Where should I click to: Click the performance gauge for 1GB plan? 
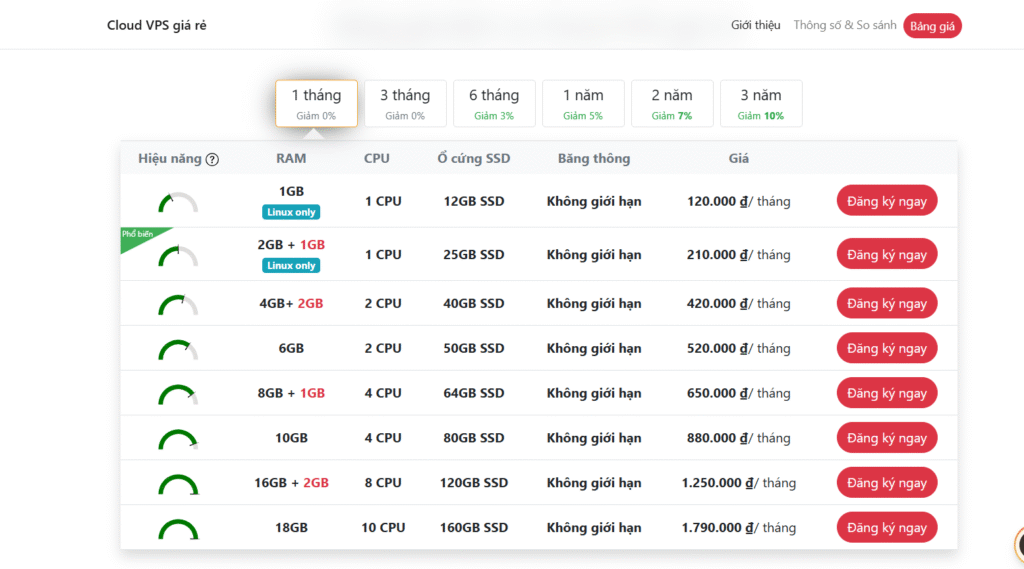click(178, 203)
